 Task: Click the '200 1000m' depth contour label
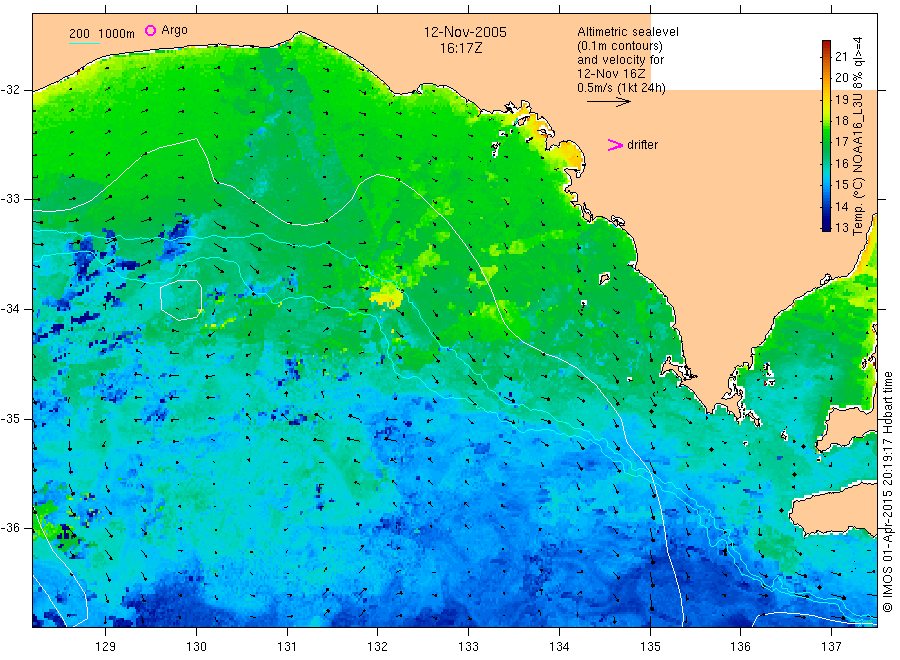coord(102,34)
